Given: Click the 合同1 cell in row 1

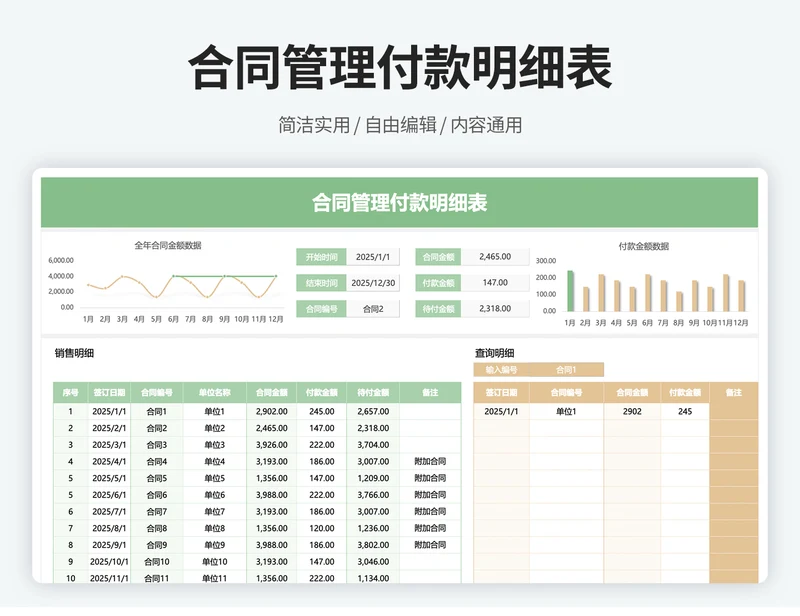Looking at the screenshot, I should [x=157, y=413].
